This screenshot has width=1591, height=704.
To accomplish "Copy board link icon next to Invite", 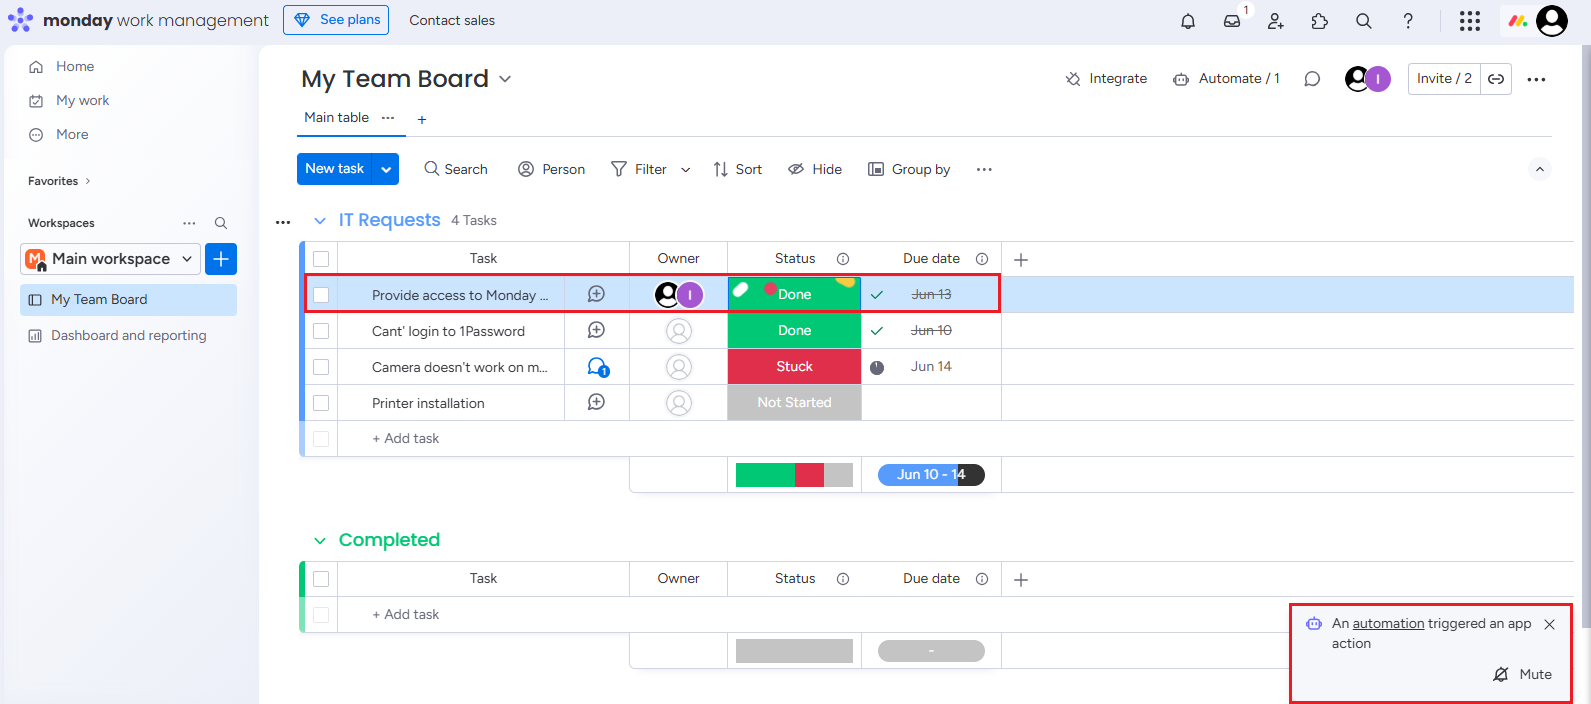I will point(1496,79).
